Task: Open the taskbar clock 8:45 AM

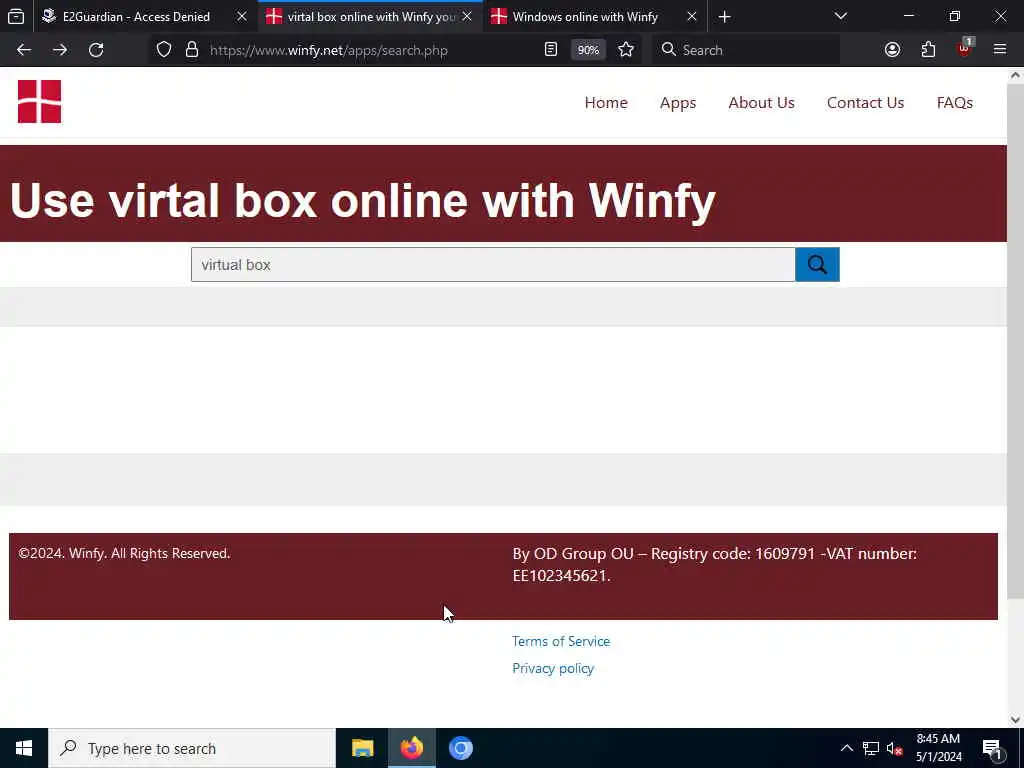Action: (938, 748)
